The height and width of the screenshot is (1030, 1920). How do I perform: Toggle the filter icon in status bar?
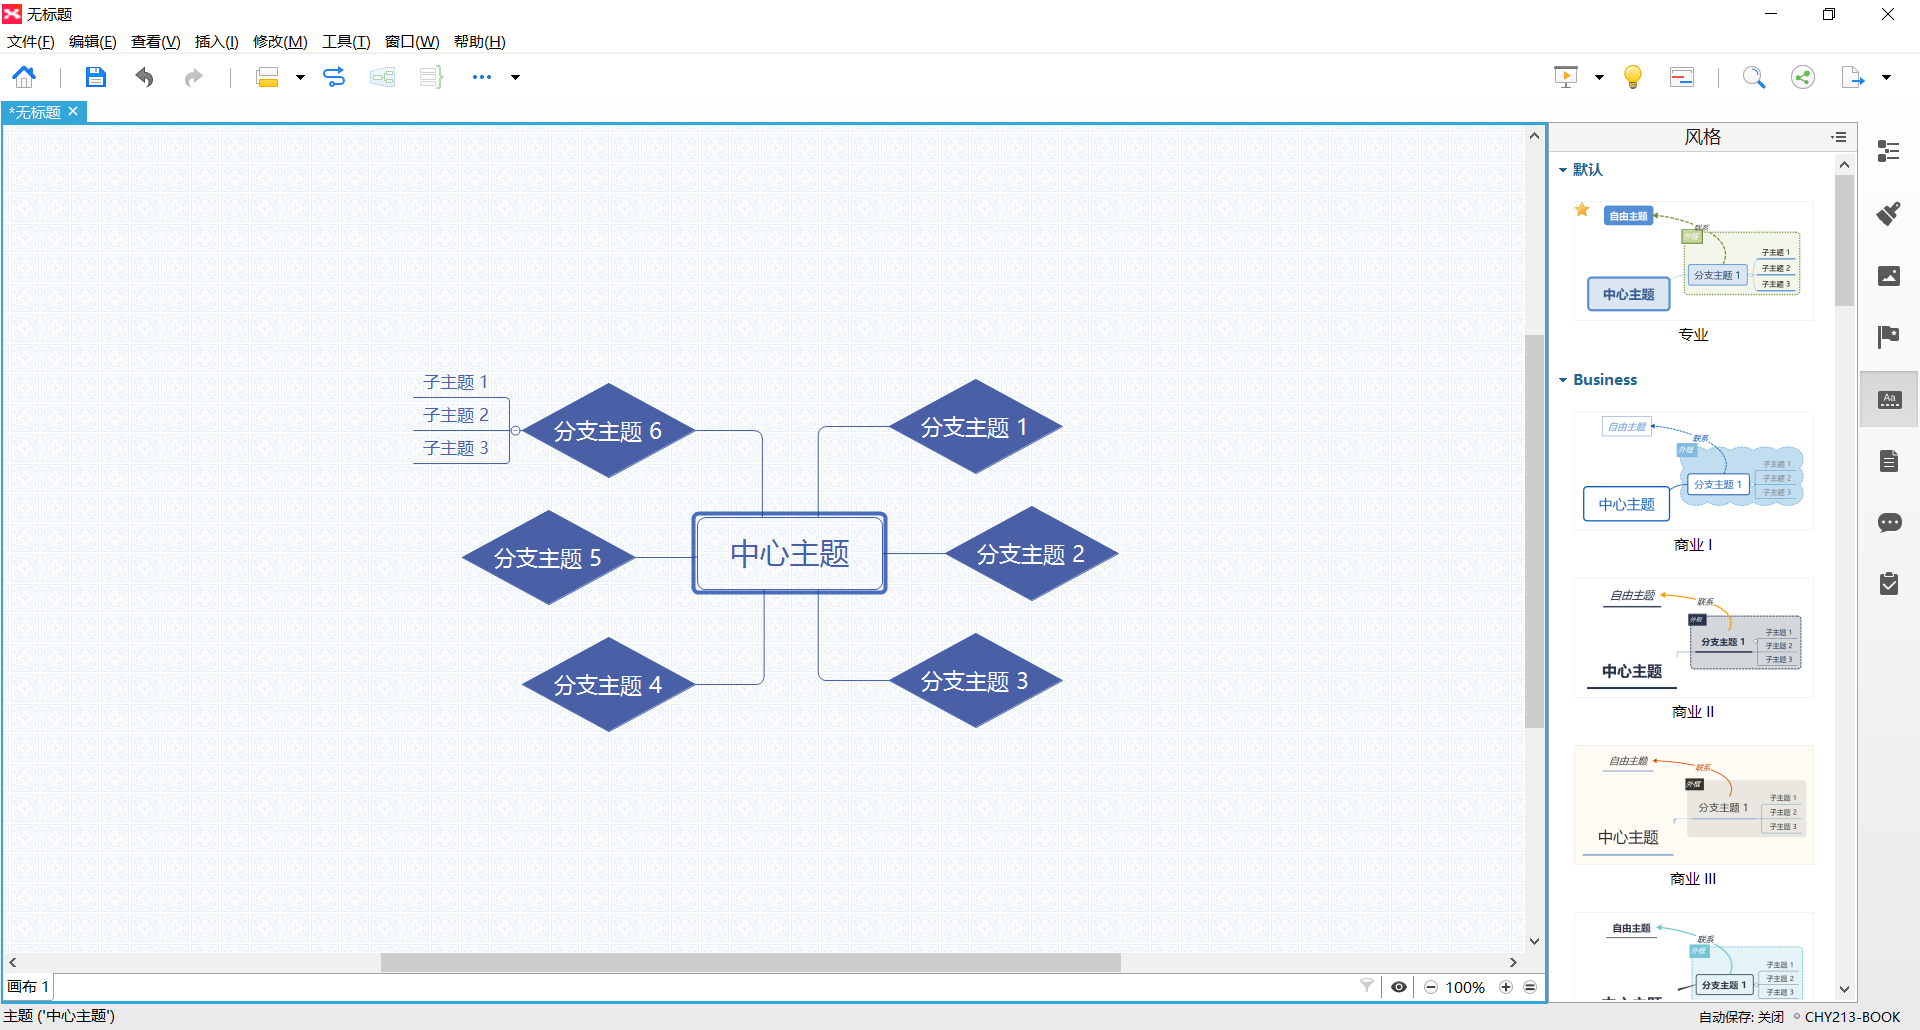pos(1366,986)
